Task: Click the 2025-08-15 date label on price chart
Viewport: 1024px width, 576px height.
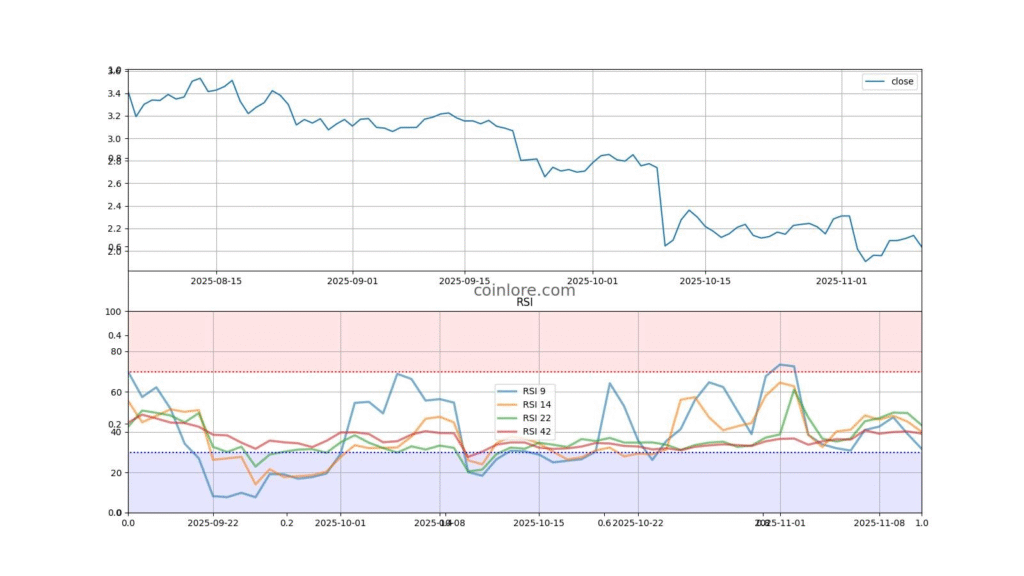Action: click(x=216, y=281)
